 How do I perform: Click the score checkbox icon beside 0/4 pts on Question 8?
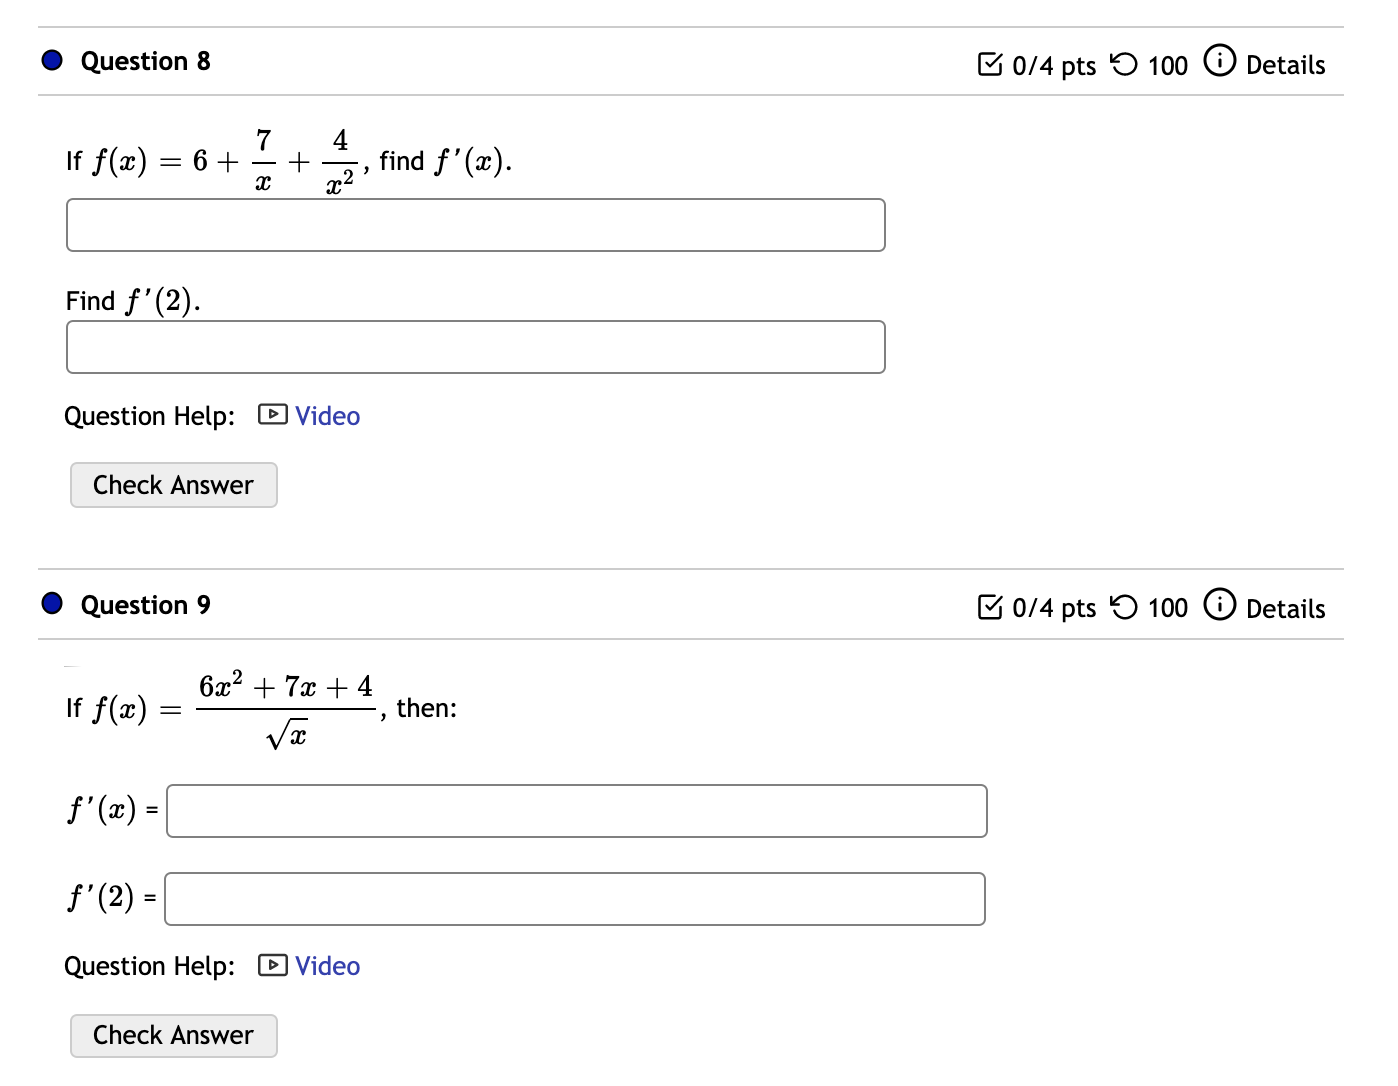(991, 63)
